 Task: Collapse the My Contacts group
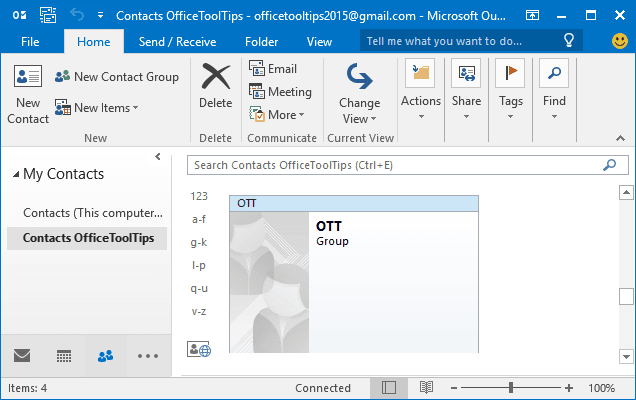click(16, 174)
